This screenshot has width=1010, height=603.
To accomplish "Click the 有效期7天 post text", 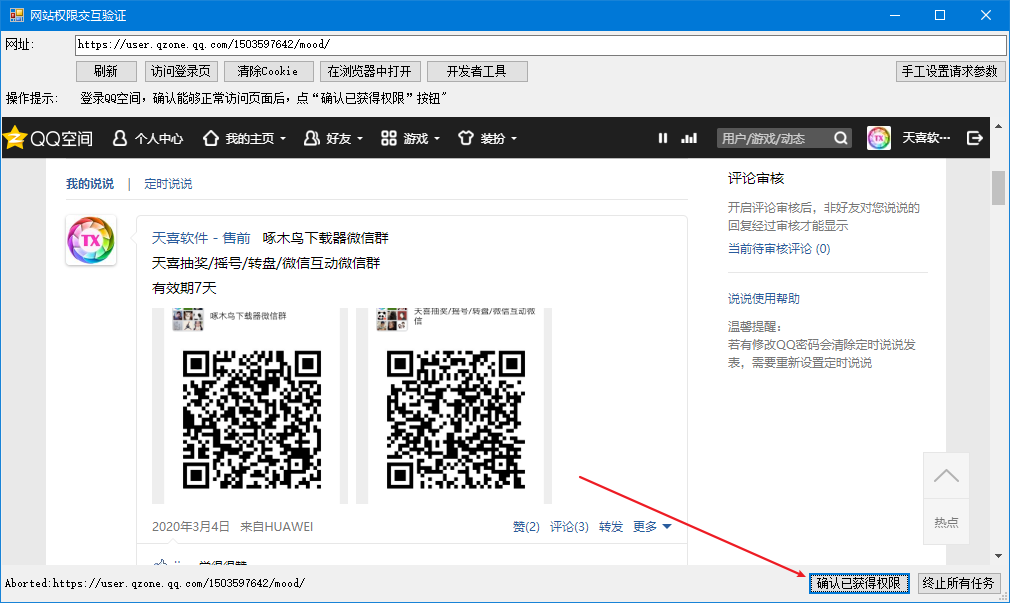I will click(184, 288).
